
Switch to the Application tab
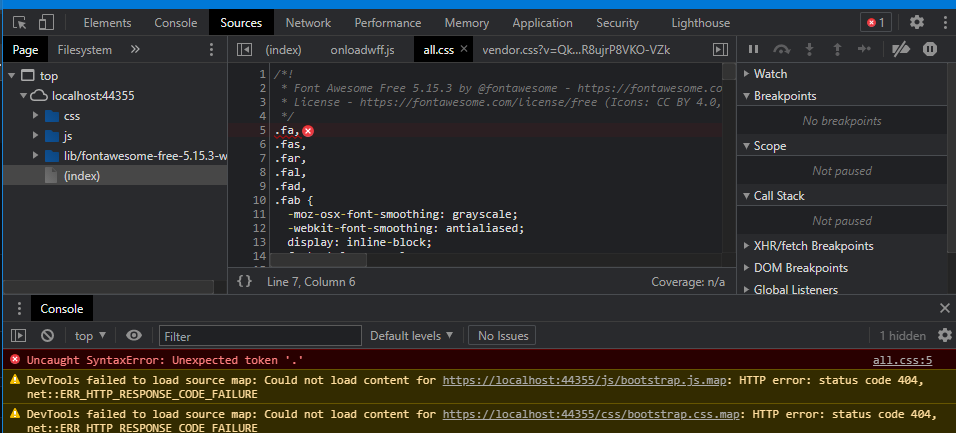542,23
